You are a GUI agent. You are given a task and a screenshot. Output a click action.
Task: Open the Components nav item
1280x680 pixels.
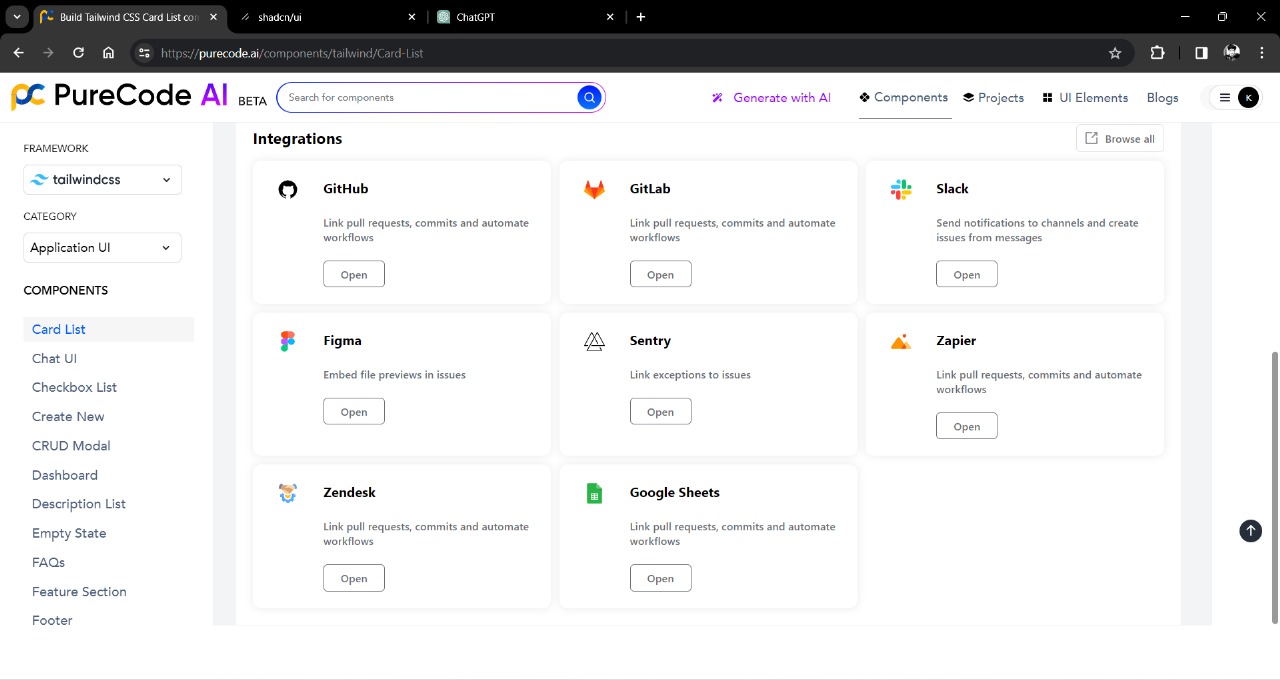tap(904, 97)
